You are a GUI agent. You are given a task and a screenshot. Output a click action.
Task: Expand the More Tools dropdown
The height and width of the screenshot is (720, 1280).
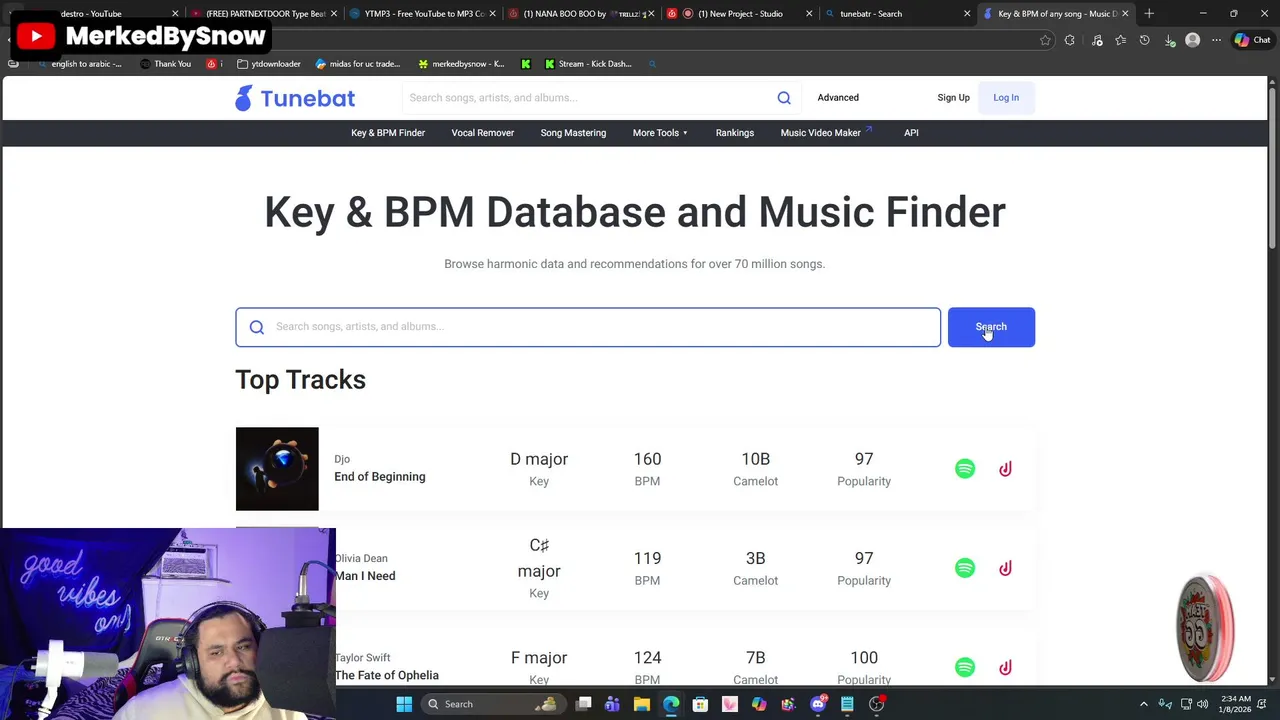point(660,133)
